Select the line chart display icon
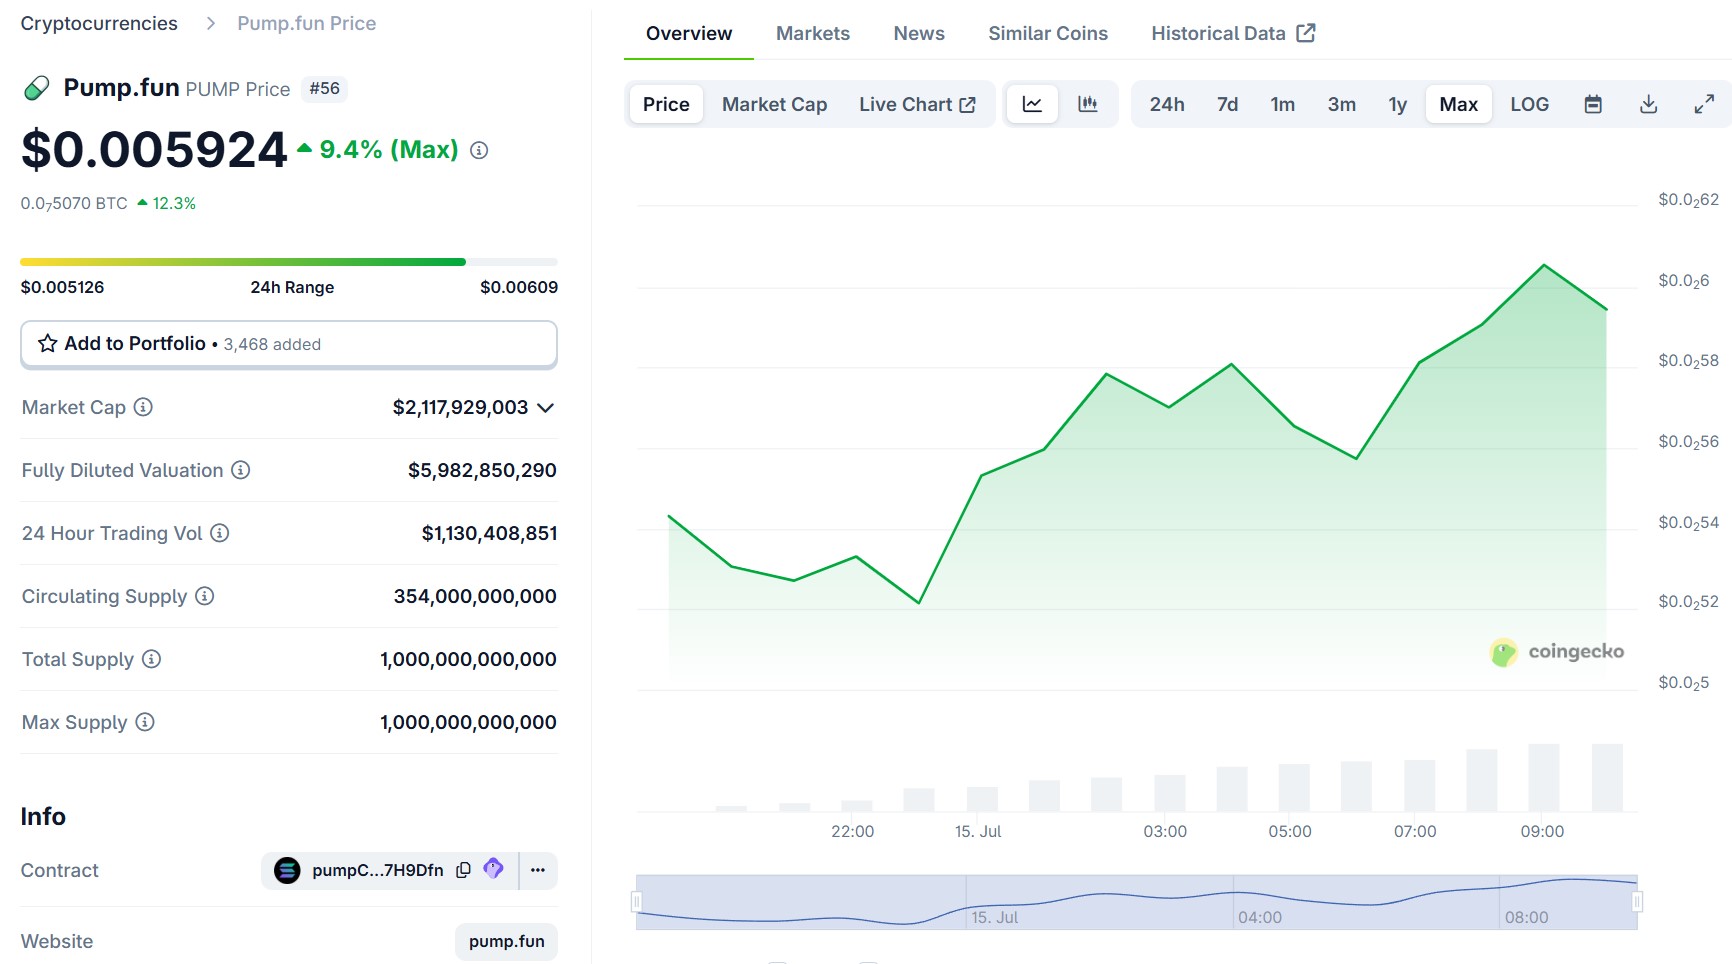This screenshot has width=1732, height=964. pyautogui.click(x=1031, y=103)
